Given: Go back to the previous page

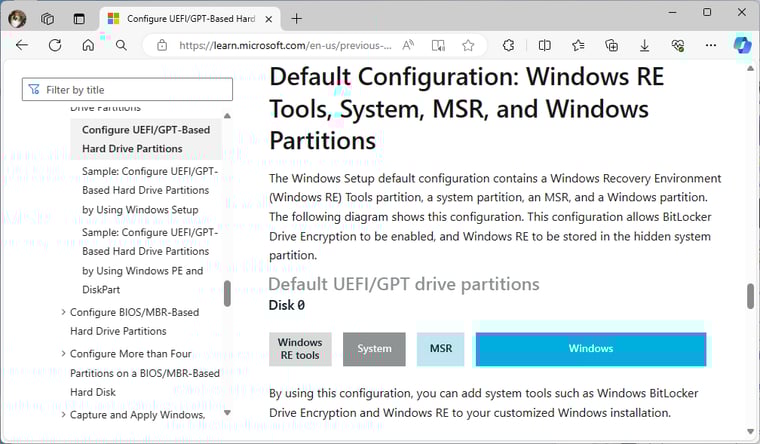Looking at the screenshot, I should [22, 45].
